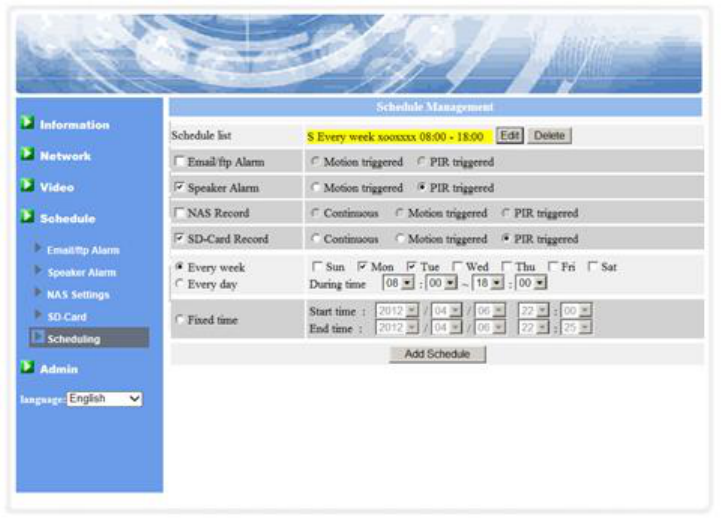Uncheck the Tue day checkbox
The height and width of the screenshot is (522, 724).
click(x=411, y=266)
